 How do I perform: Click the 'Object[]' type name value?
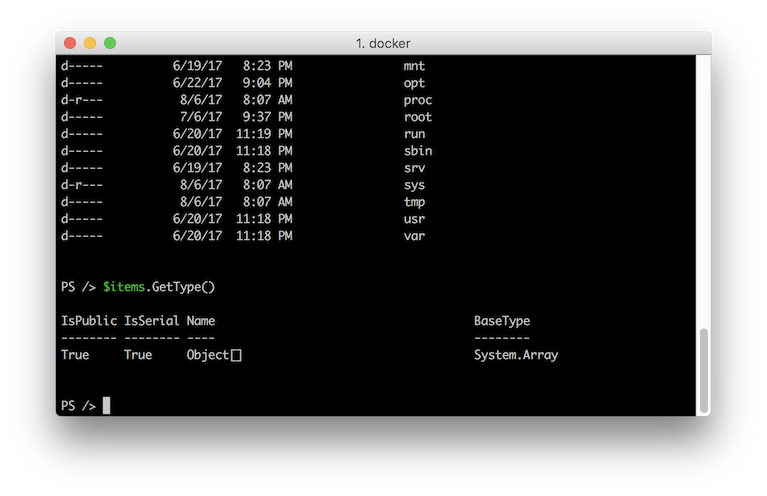pos(214,355)
